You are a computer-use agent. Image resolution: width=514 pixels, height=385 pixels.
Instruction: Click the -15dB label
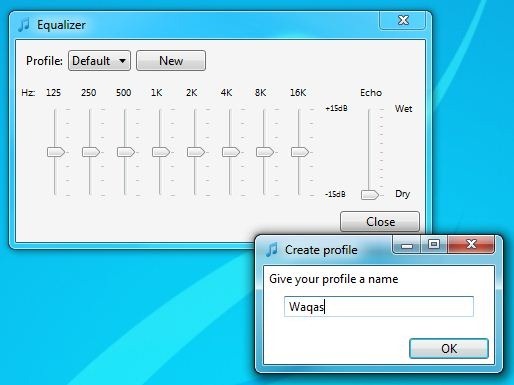[x=335, y=194]
